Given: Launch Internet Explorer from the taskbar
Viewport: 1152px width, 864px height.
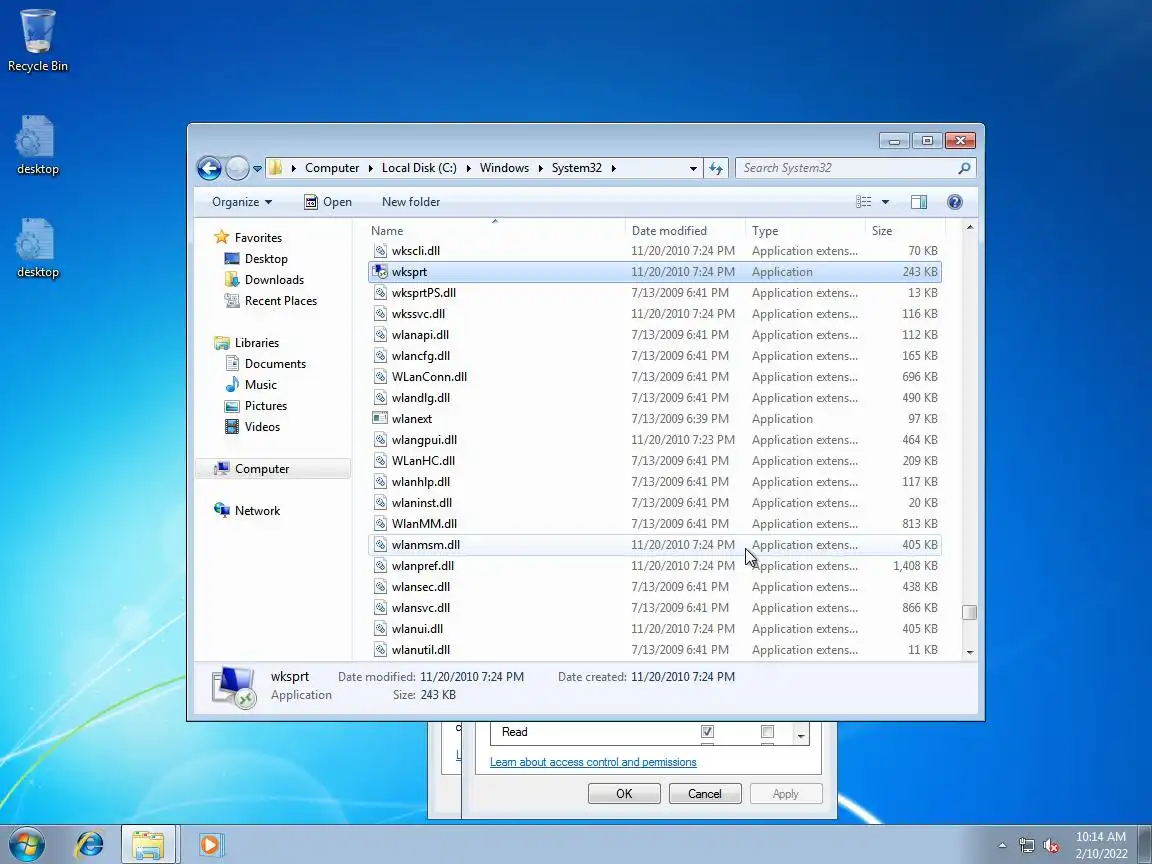Looking at the screenshot, I should tap(90, 845).
